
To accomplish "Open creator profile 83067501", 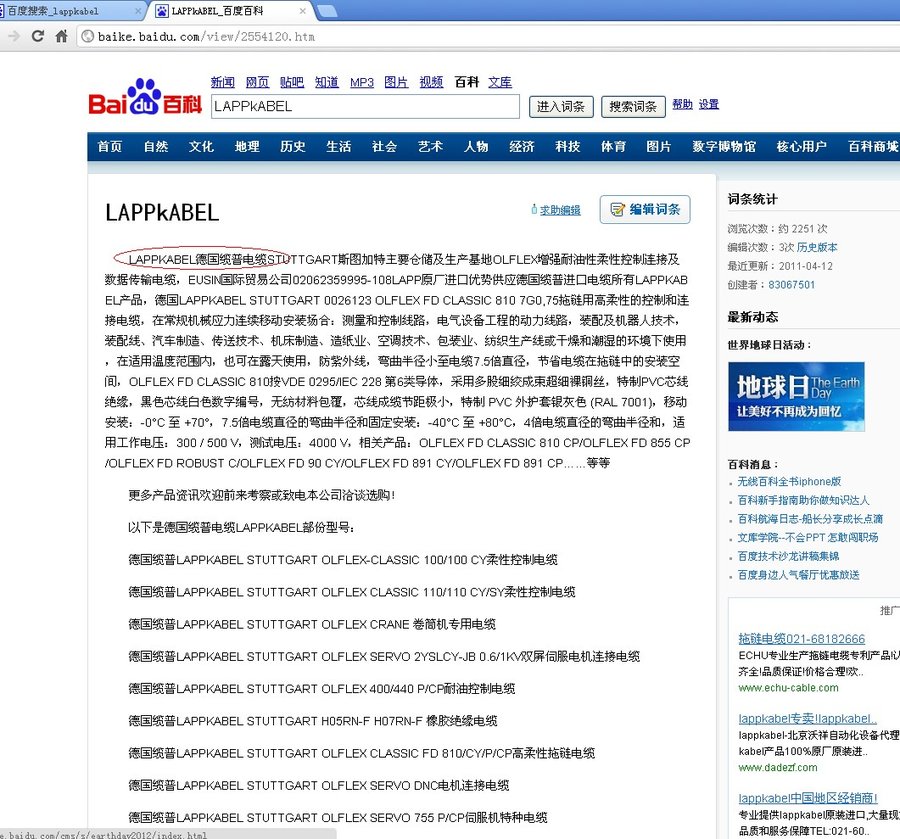I will tap(792, 285).
